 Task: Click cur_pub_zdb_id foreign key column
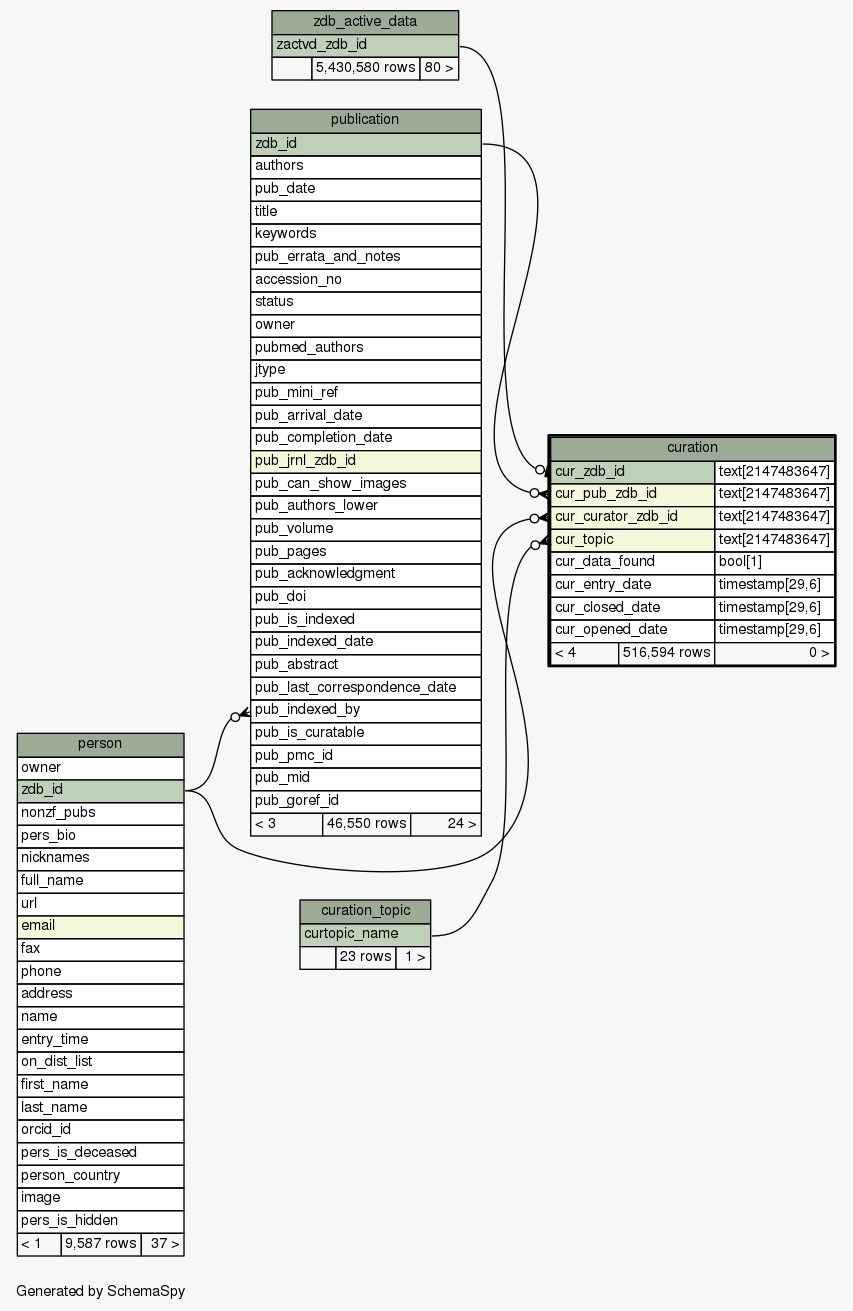[x=633, y=494]
